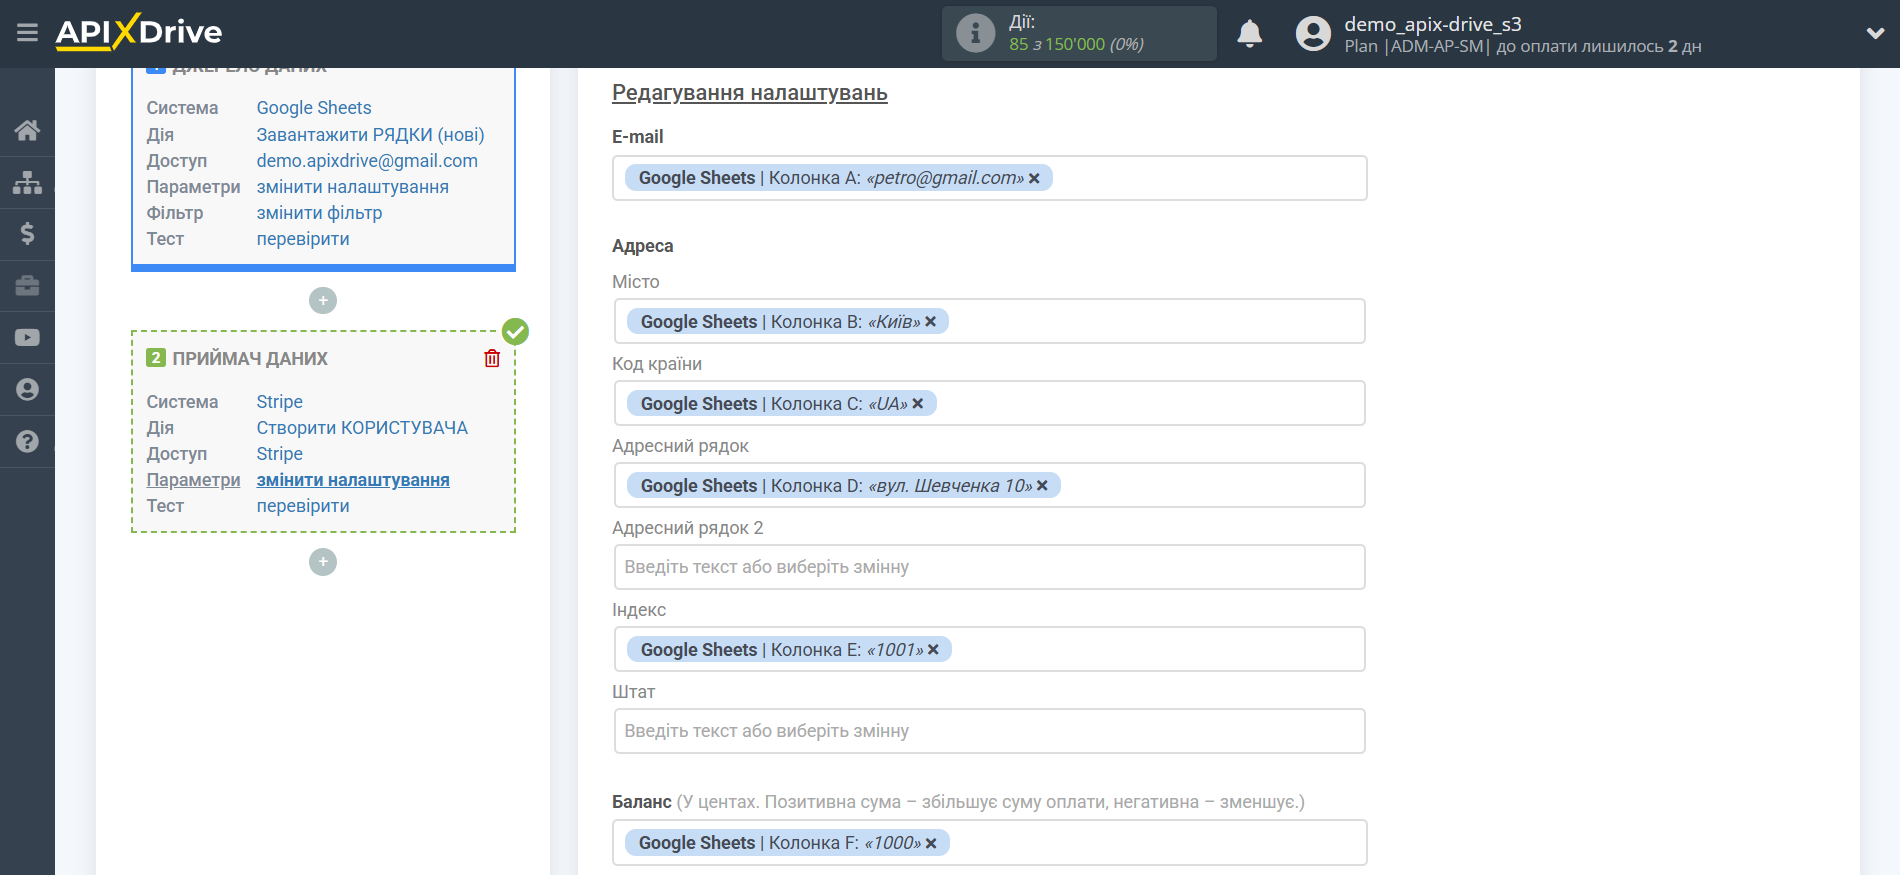The width and height of the screenshot is (1900, 875).
Task: Click the Параметри label in data receiver
Action: pyautogui.click(x=193, y=479)
